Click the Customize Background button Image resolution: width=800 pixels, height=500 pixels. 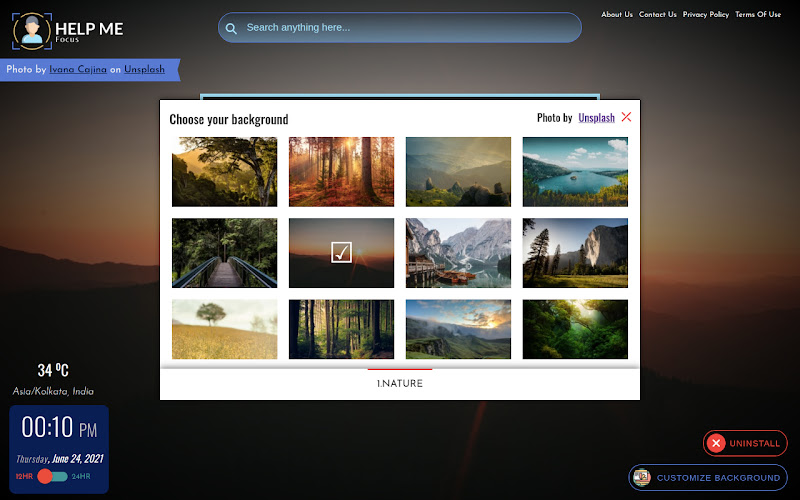[x=708, y=478]
